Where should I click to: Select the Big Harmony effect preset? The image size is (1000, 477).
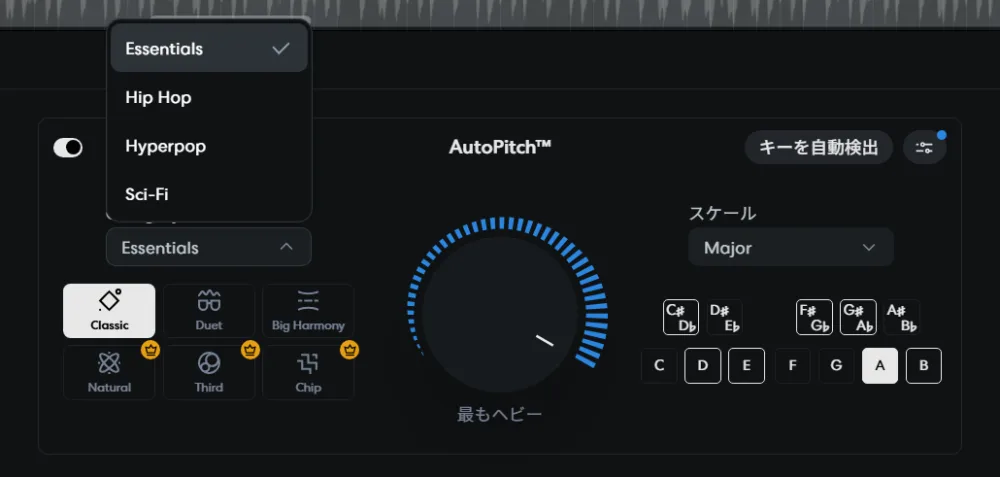click(308, 311)
